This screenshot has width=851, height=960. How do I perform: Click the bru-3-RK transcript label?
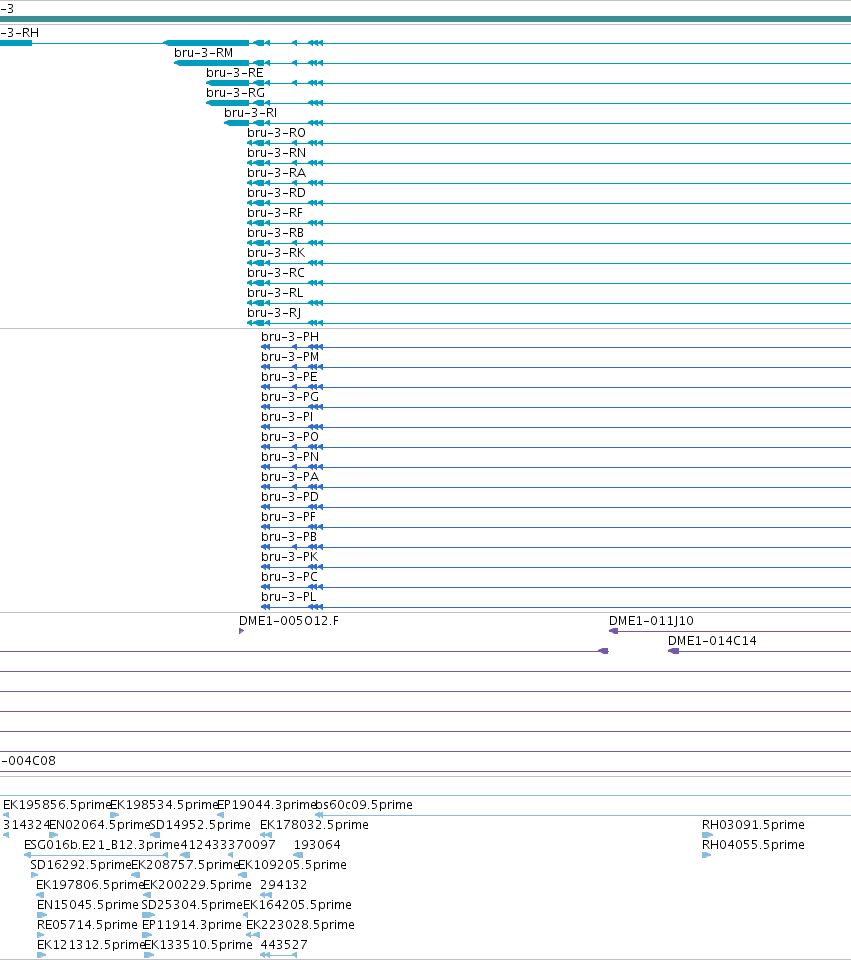click(276, 253)
